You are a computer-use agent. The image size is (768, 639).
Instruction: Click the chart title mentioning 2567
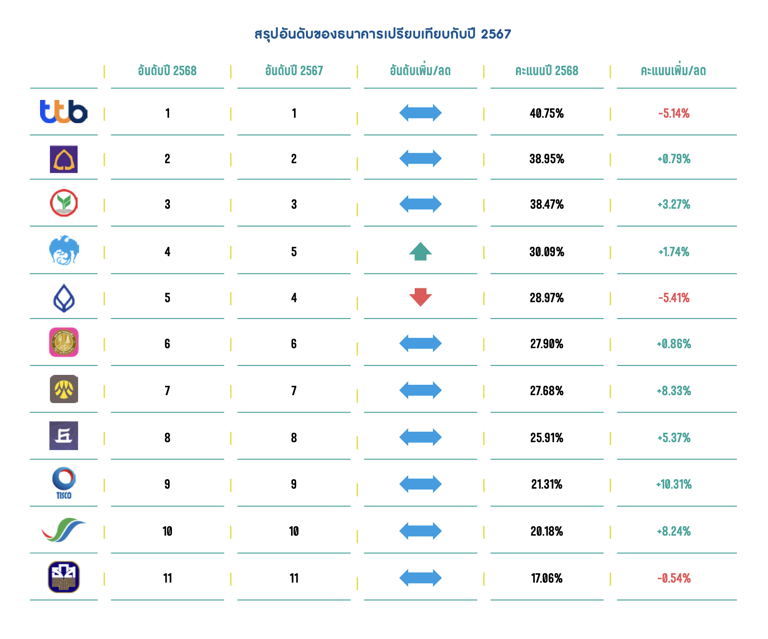[x=383, y=34]
